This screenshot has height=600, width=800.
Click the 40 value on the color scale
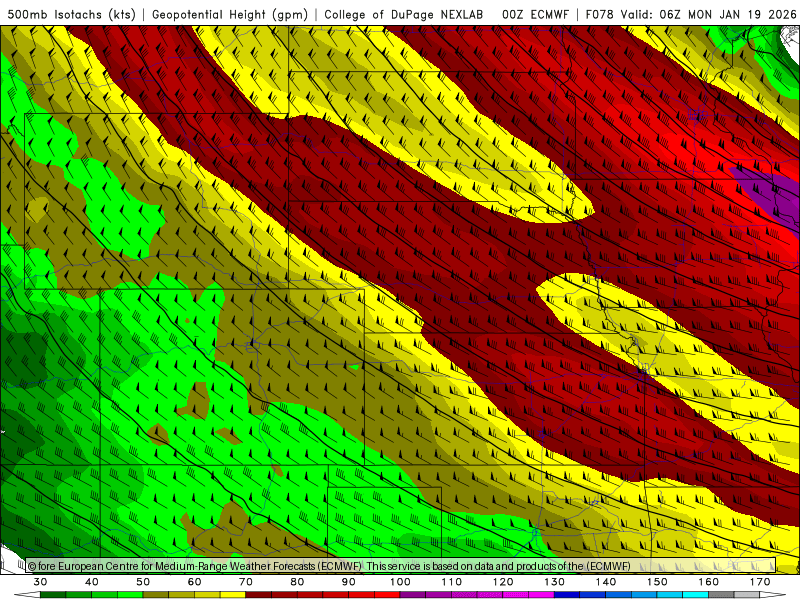pyautogui.click(x=92, y=582)
